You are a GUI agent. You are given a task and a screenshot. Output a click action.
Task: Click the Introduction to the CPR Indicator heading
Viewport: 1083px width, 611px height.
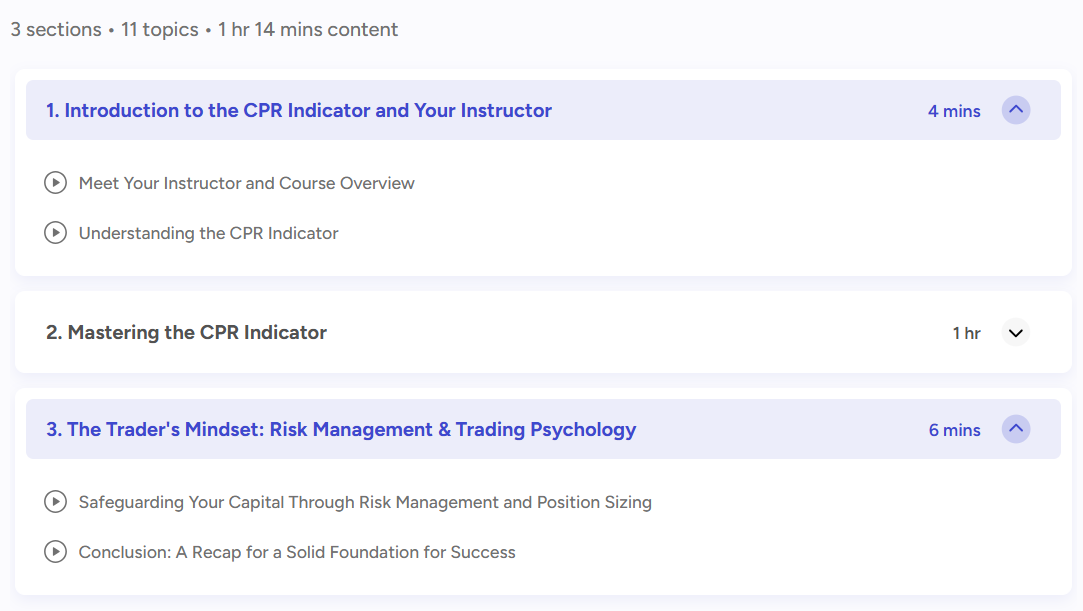click(299, 111)
